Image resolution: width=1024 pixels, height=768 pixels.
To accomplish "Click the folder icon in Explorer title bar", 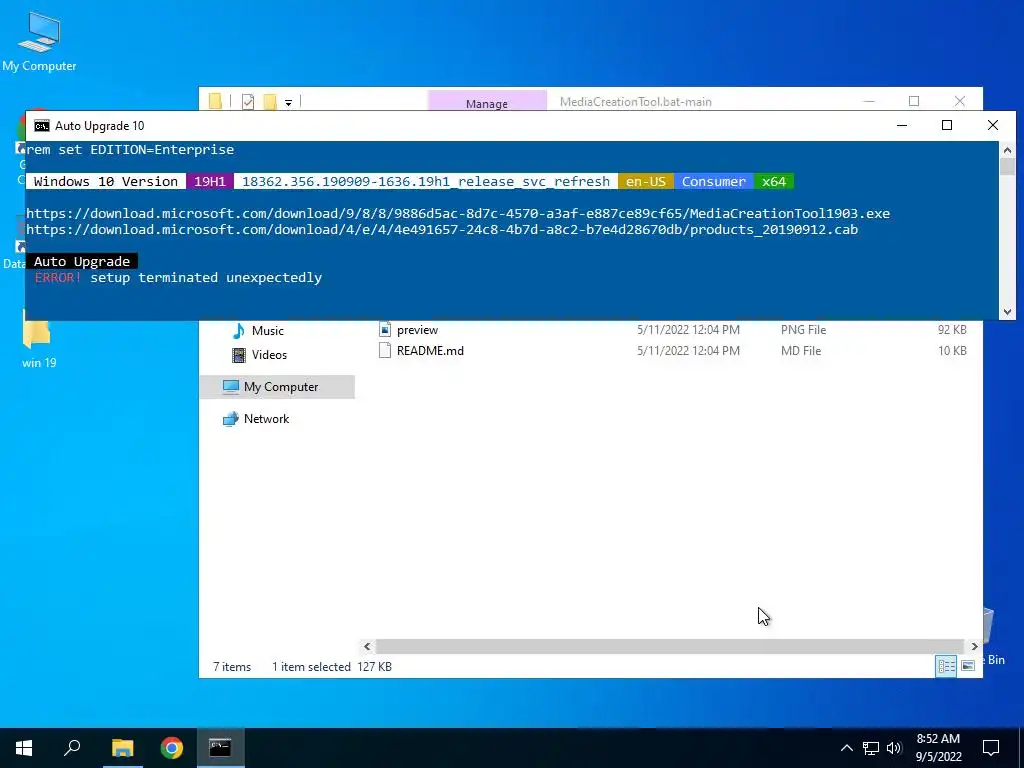I will point(216,101).
